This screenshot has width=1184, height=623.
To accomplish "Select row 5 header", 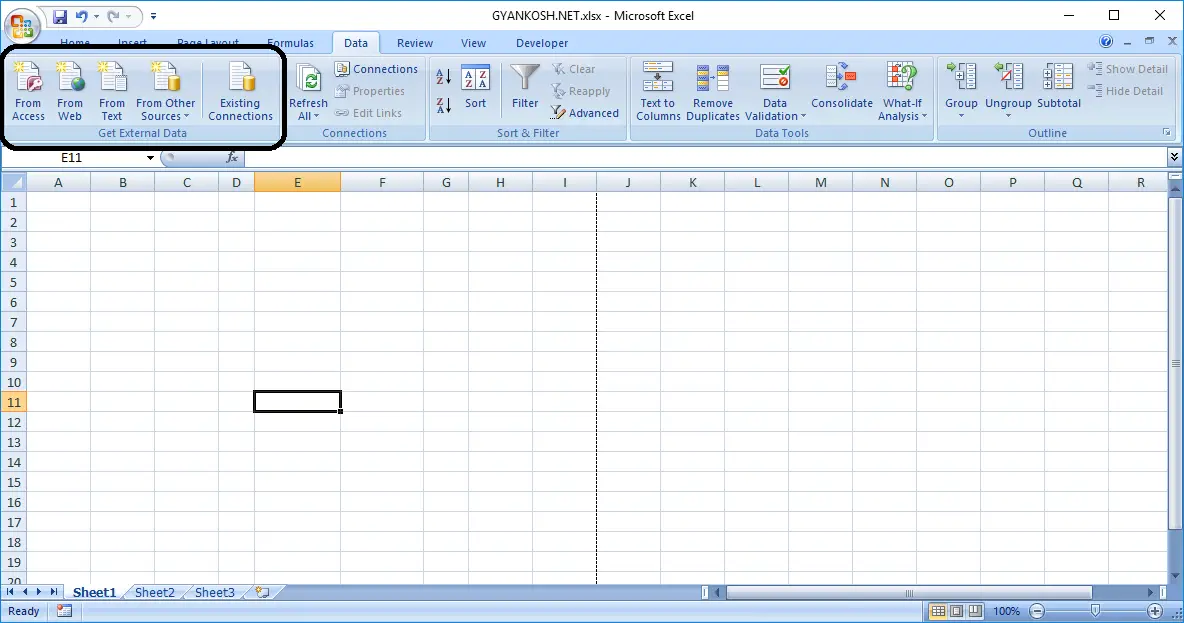I will coord(14,282).
